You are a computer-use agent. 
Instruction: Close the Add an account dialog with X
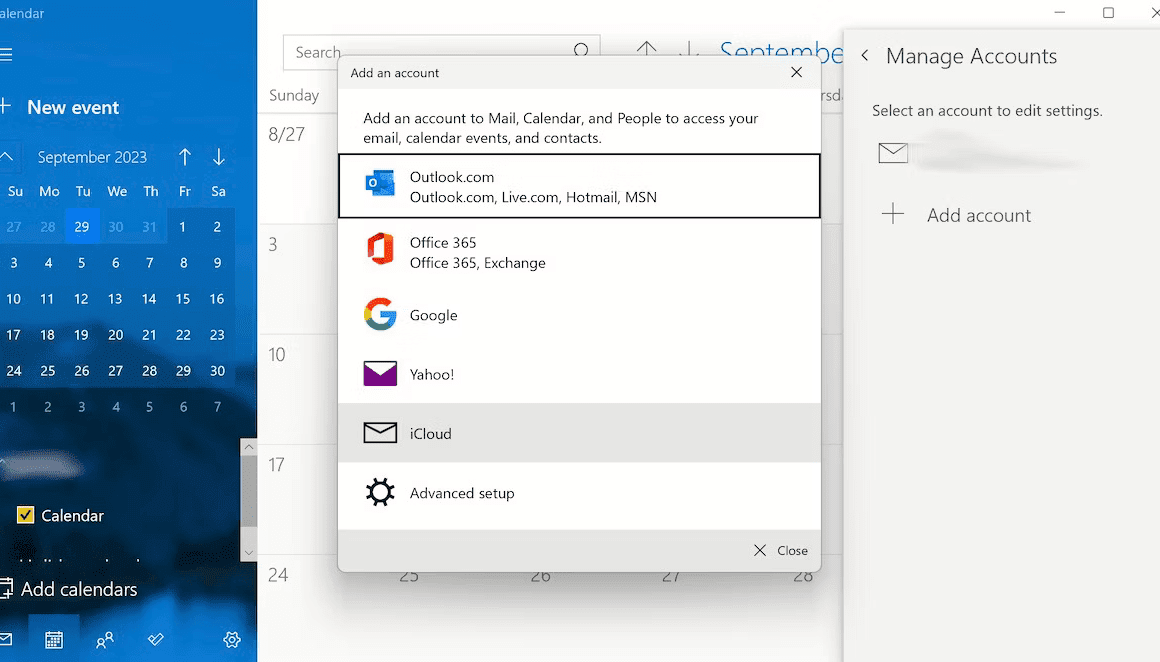796,72
